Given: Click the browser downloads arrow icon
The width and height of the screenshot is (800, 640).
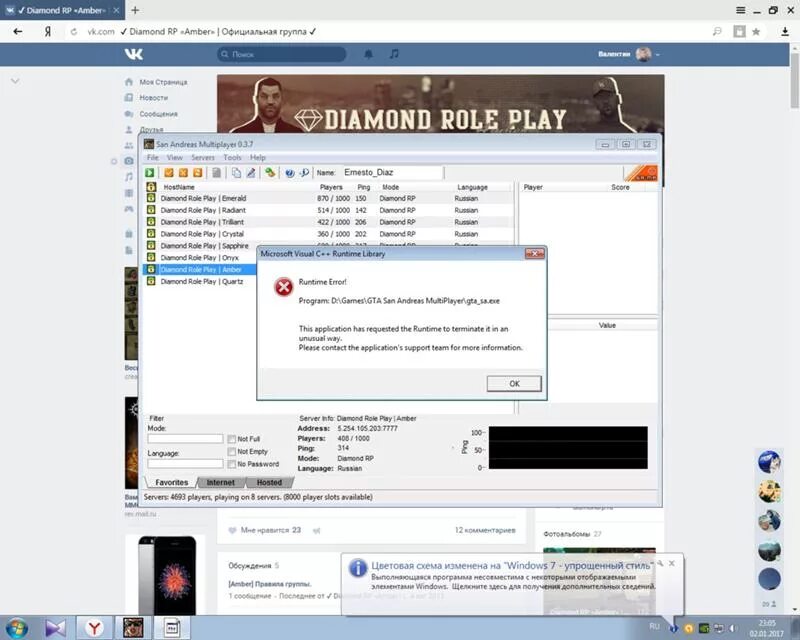Looking at the screenshot, I should click(x=785, y=32).
